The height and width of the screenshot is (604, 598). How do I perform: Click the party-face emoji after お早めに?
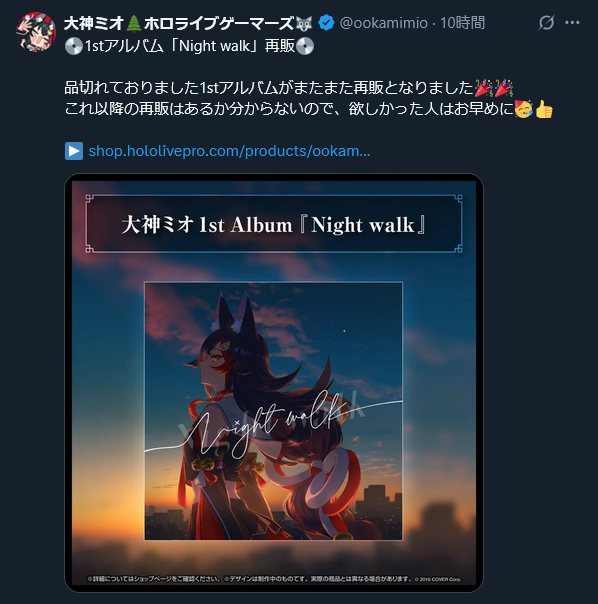[524, 109]
